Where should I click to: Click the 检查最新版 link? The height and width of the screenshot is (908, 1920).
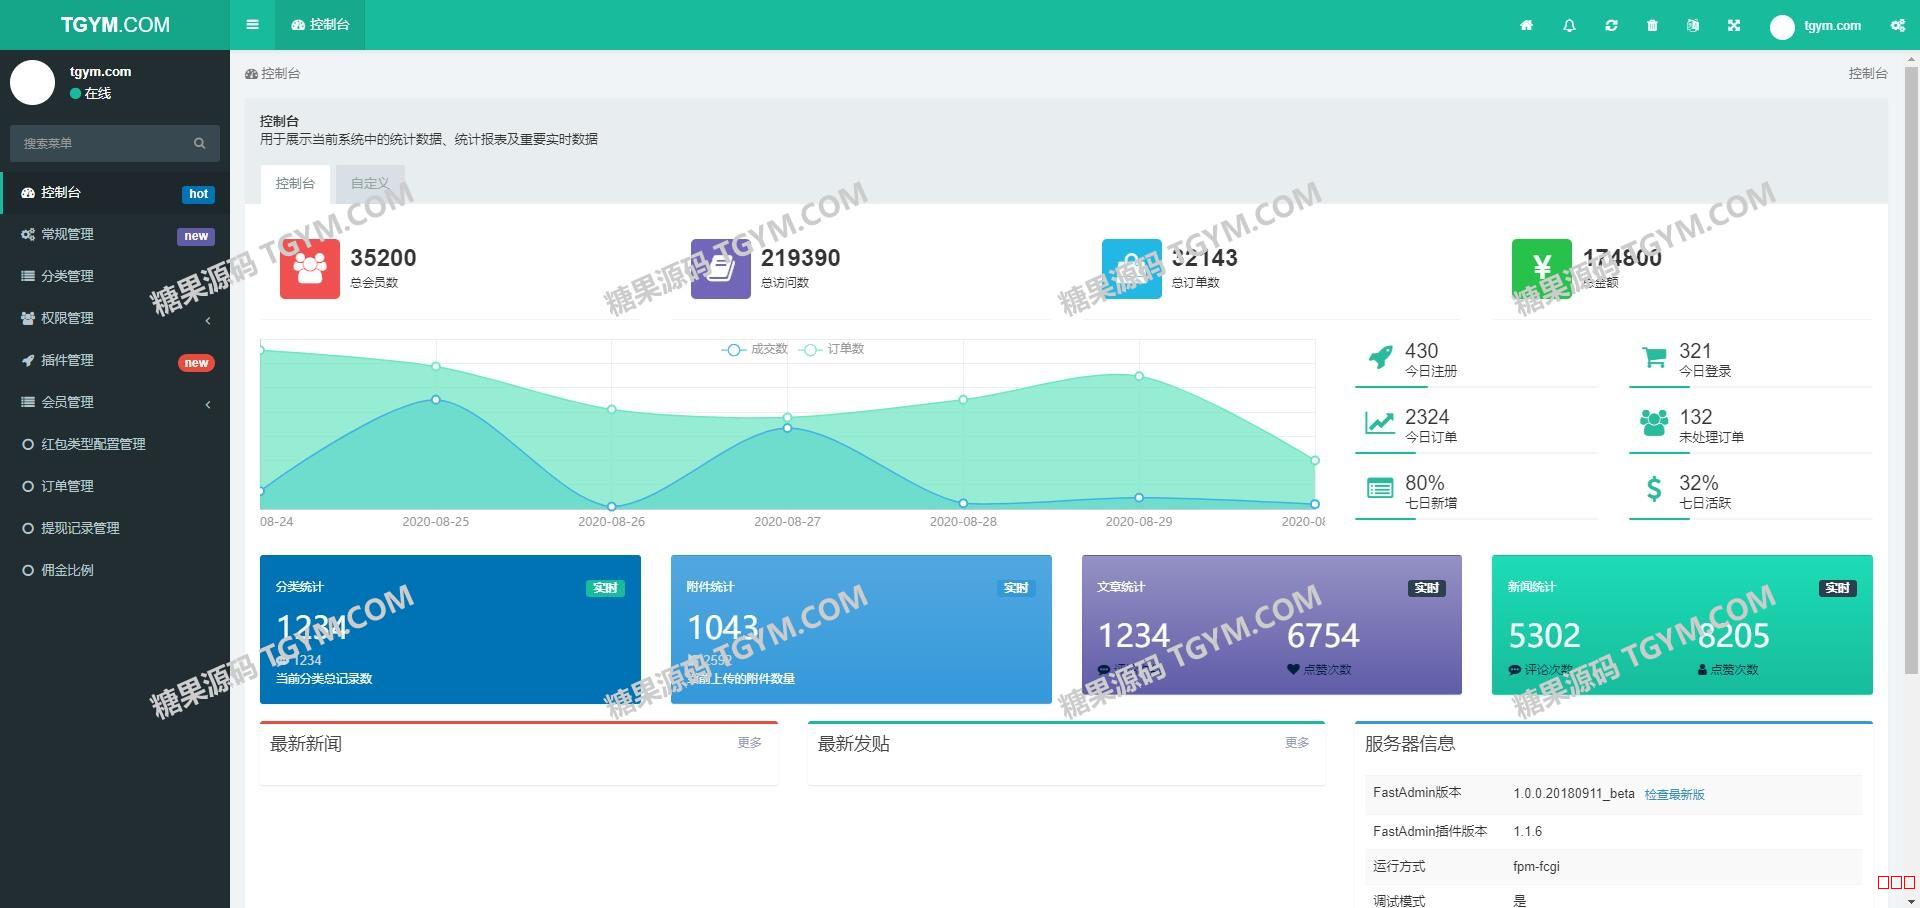tap(1674, 795)
